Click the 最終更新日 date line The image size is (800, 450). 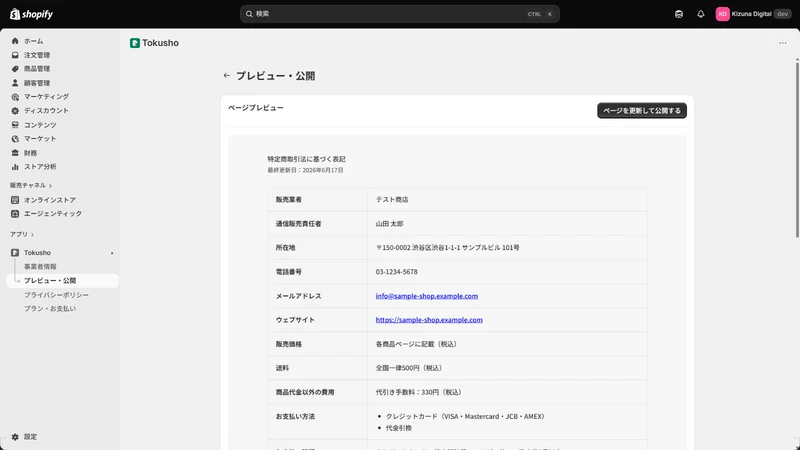(x=305, y=170)
